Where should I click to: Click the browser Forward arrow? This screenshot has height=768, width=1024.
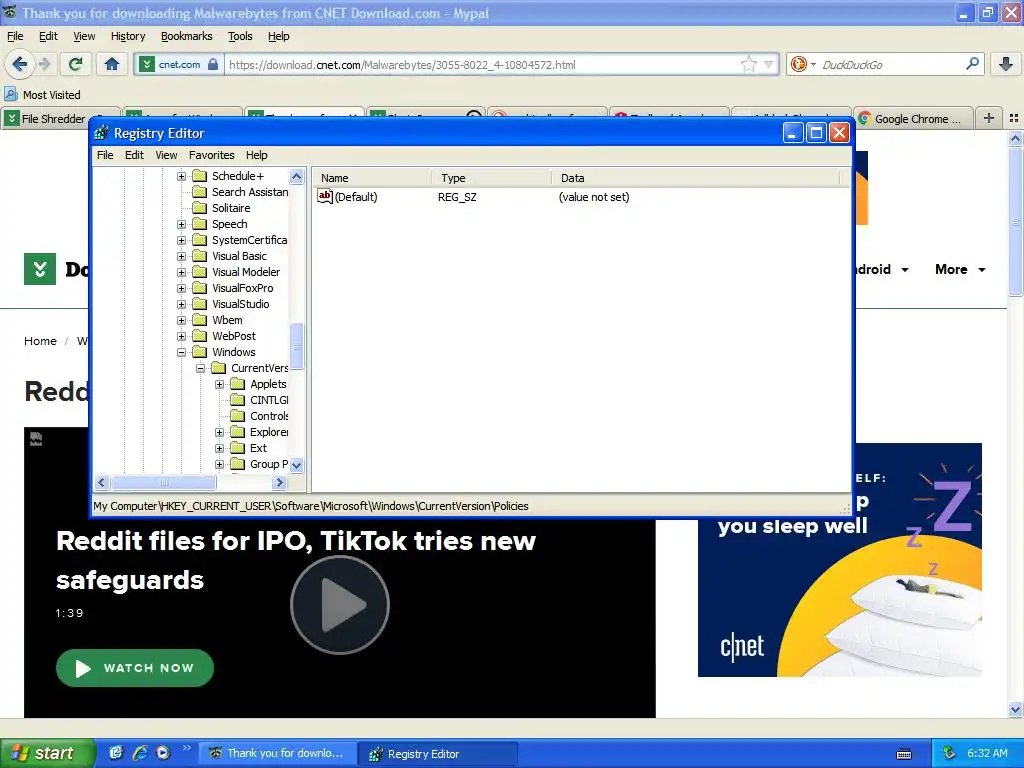(x=44, y=64)
